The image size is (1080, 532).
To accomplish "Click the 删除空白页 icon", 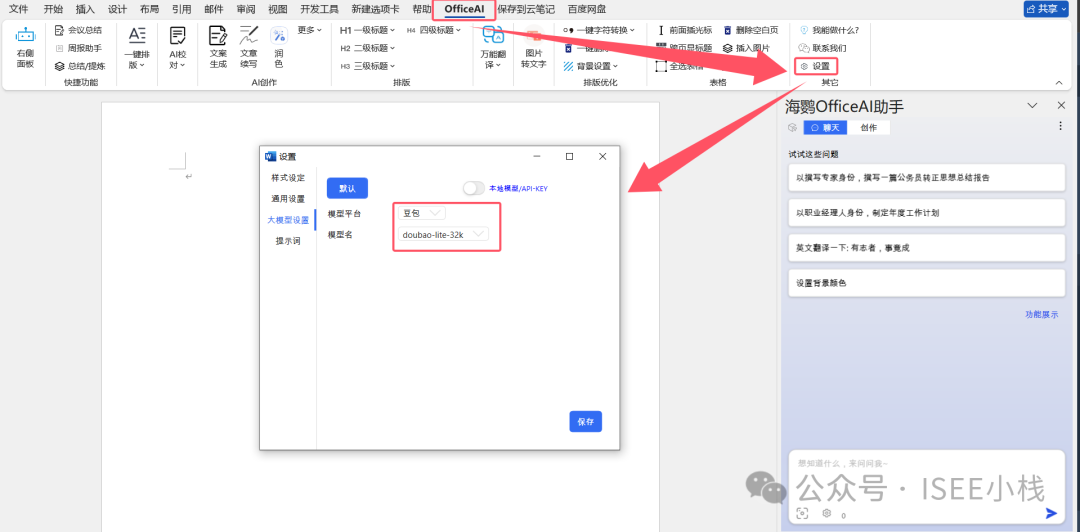I will tap(729, 30).
